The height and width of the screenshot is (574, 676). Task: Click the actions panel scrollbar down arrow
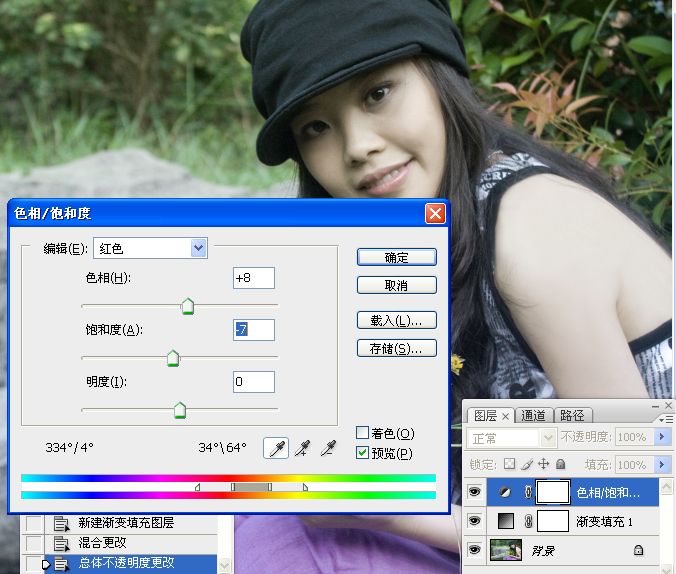click(224, 564)
